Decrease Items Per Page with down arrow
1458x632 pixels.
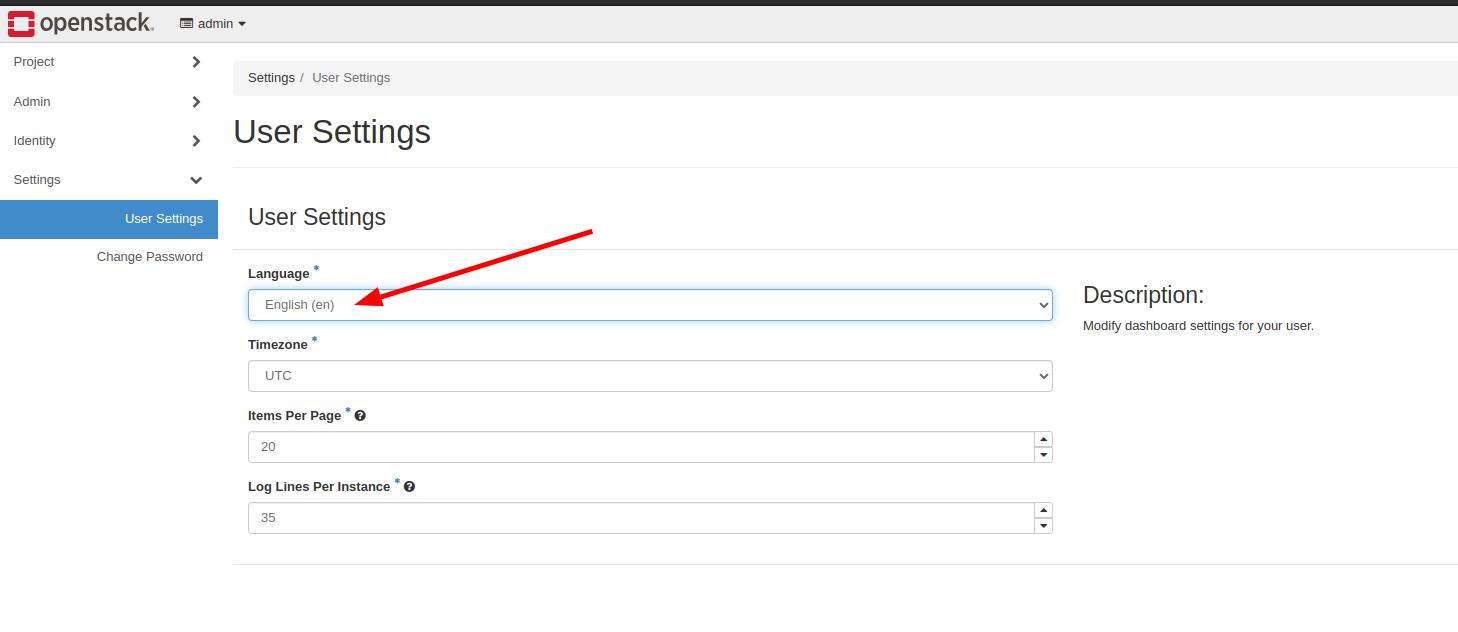click(x=1044, y=455)
